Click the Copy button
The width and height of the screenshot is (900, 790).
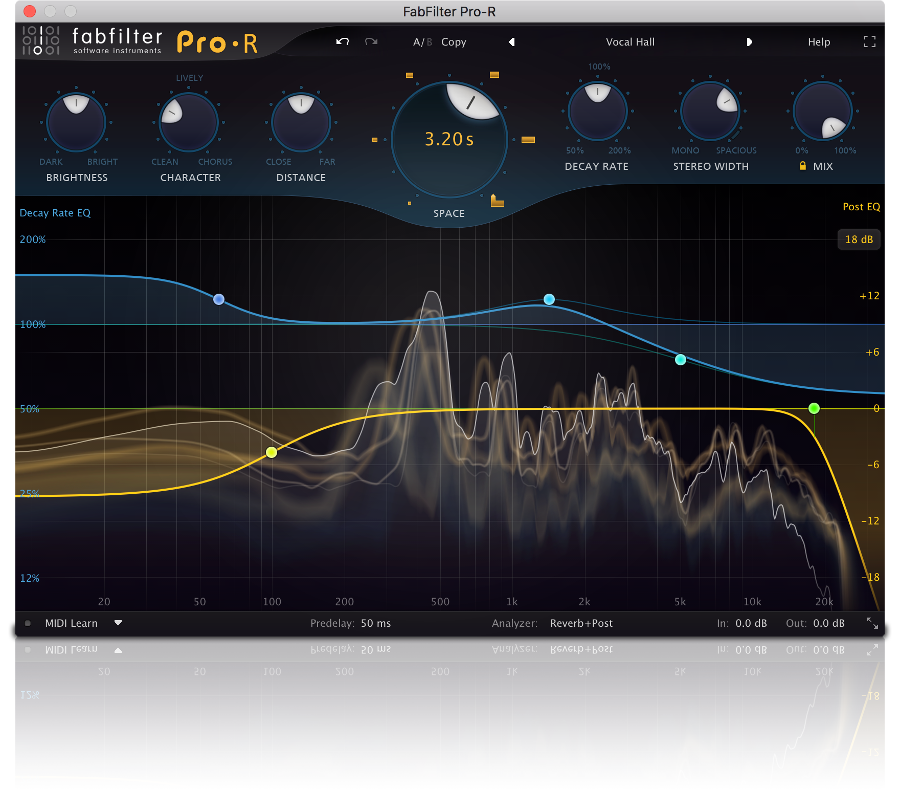pos(453,42)
